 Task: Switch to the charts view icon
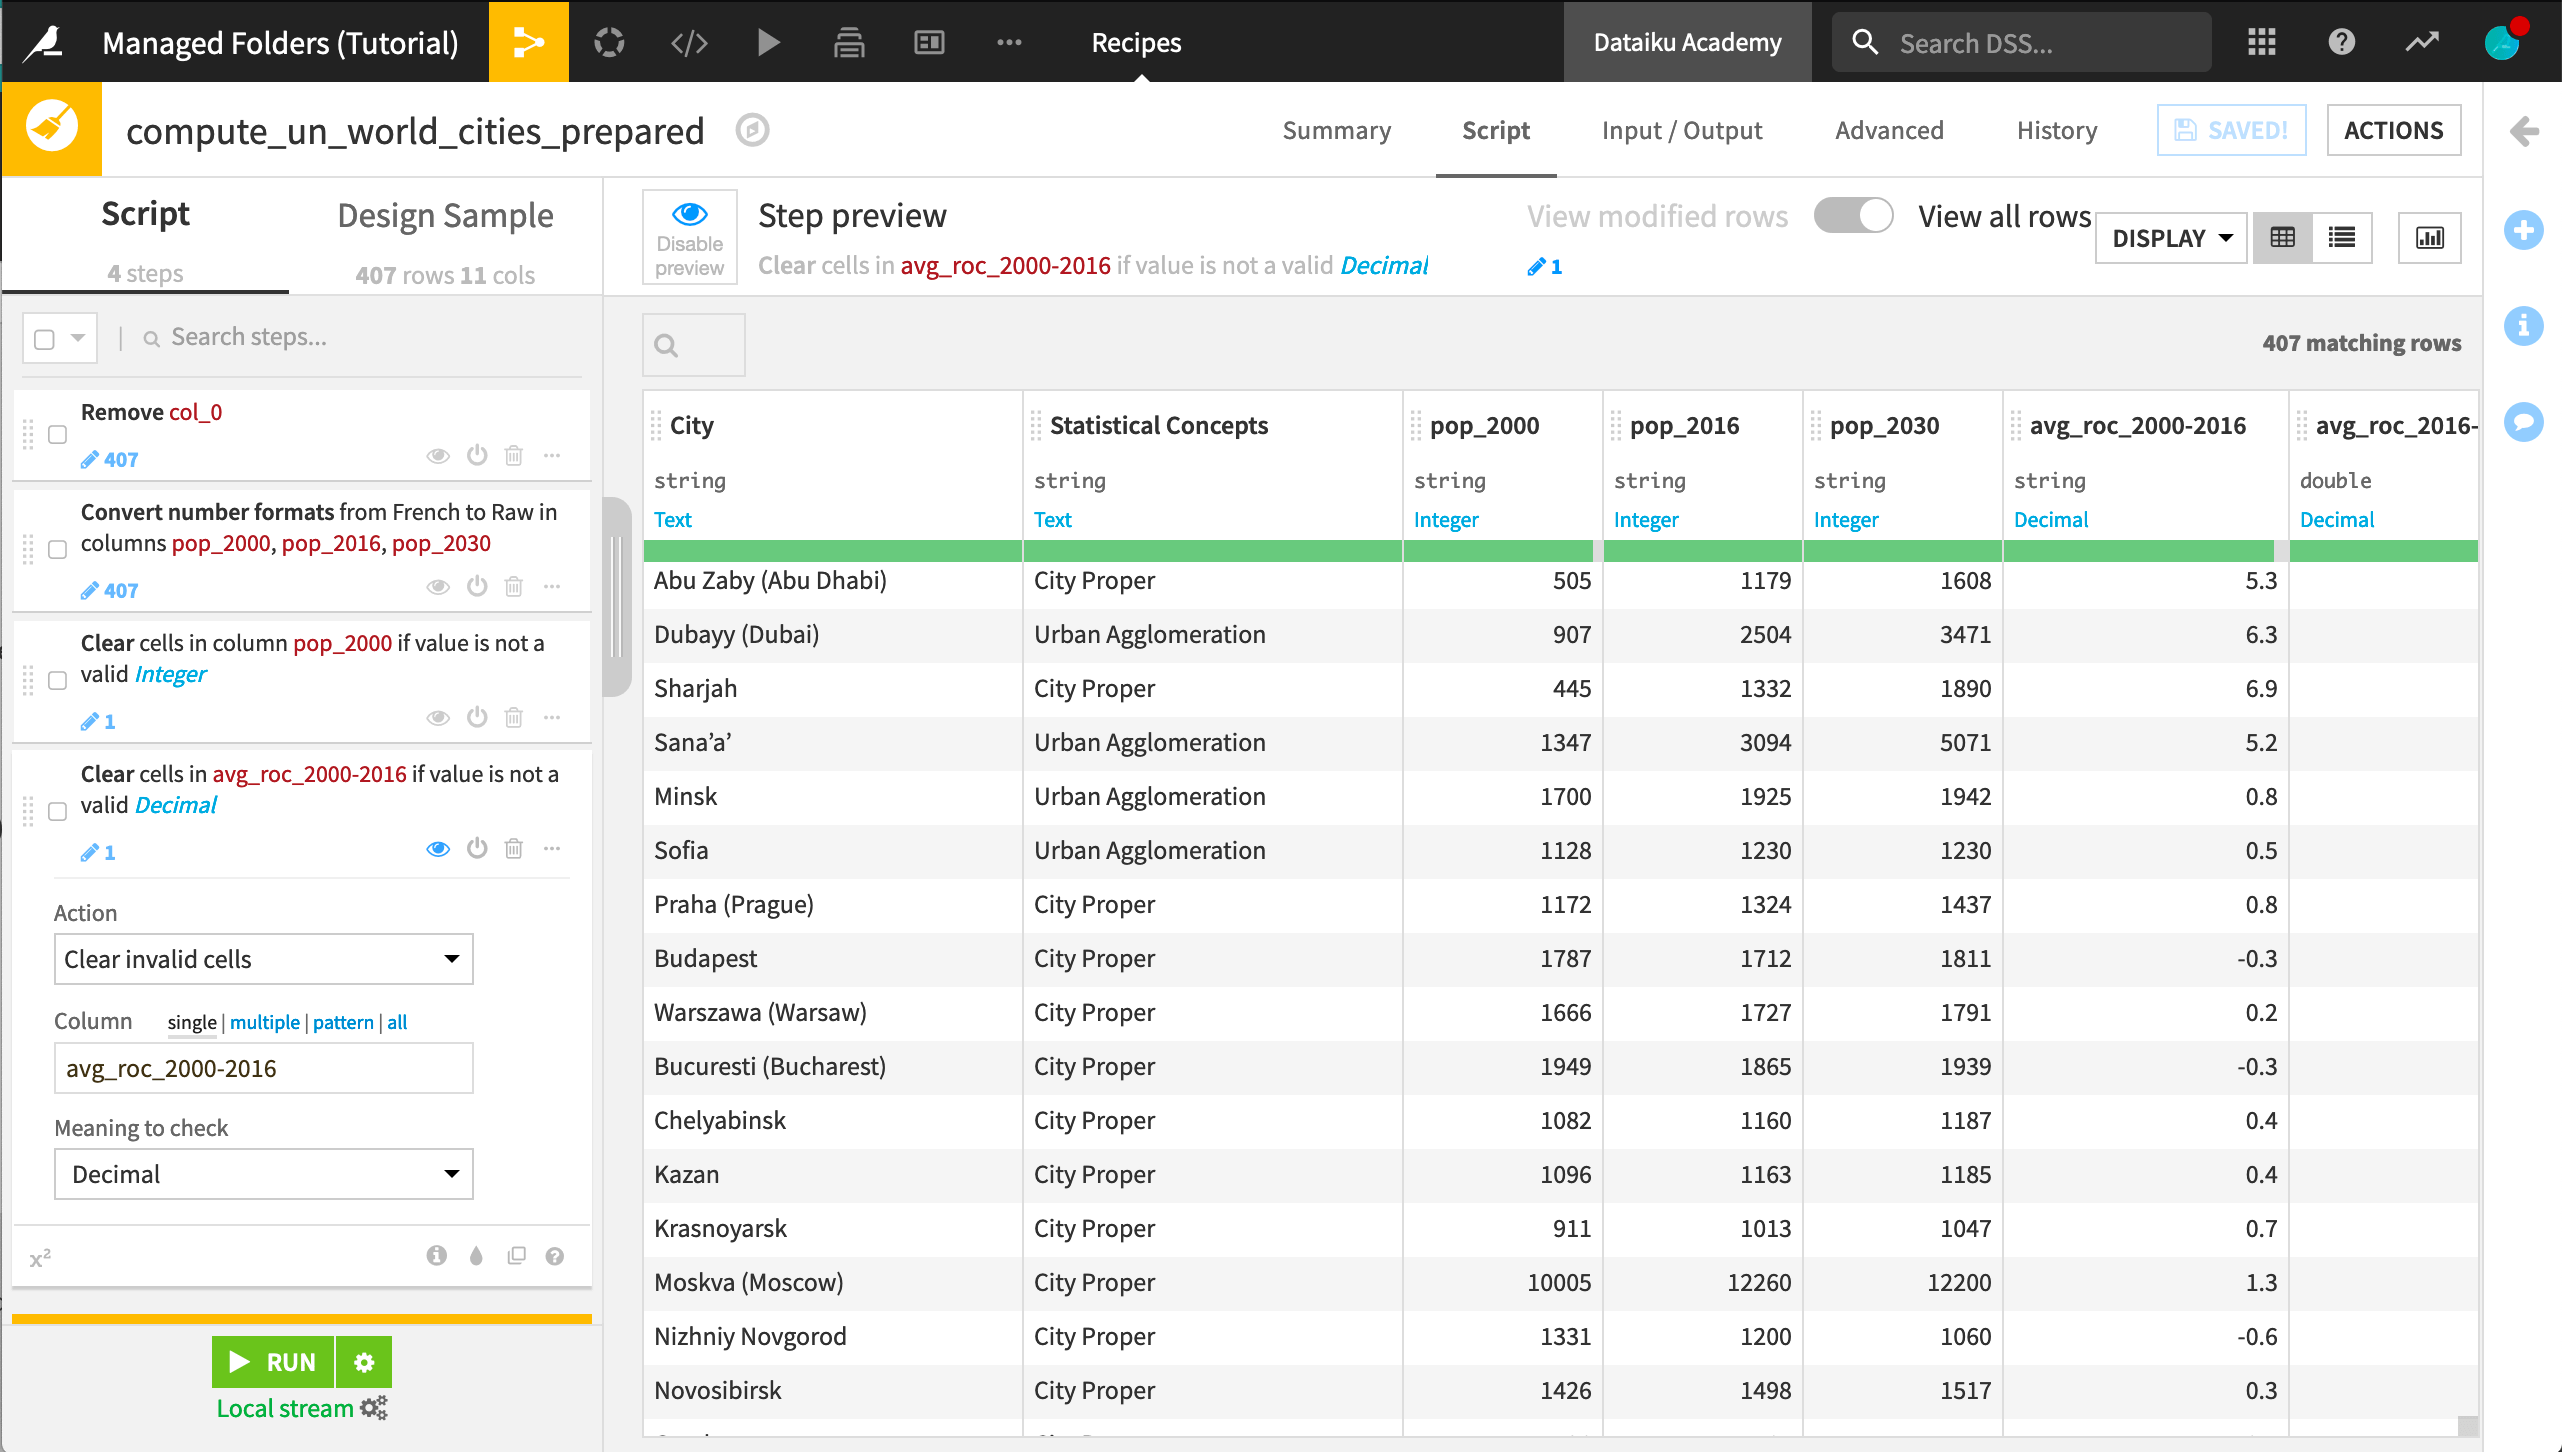point(2430,237)
